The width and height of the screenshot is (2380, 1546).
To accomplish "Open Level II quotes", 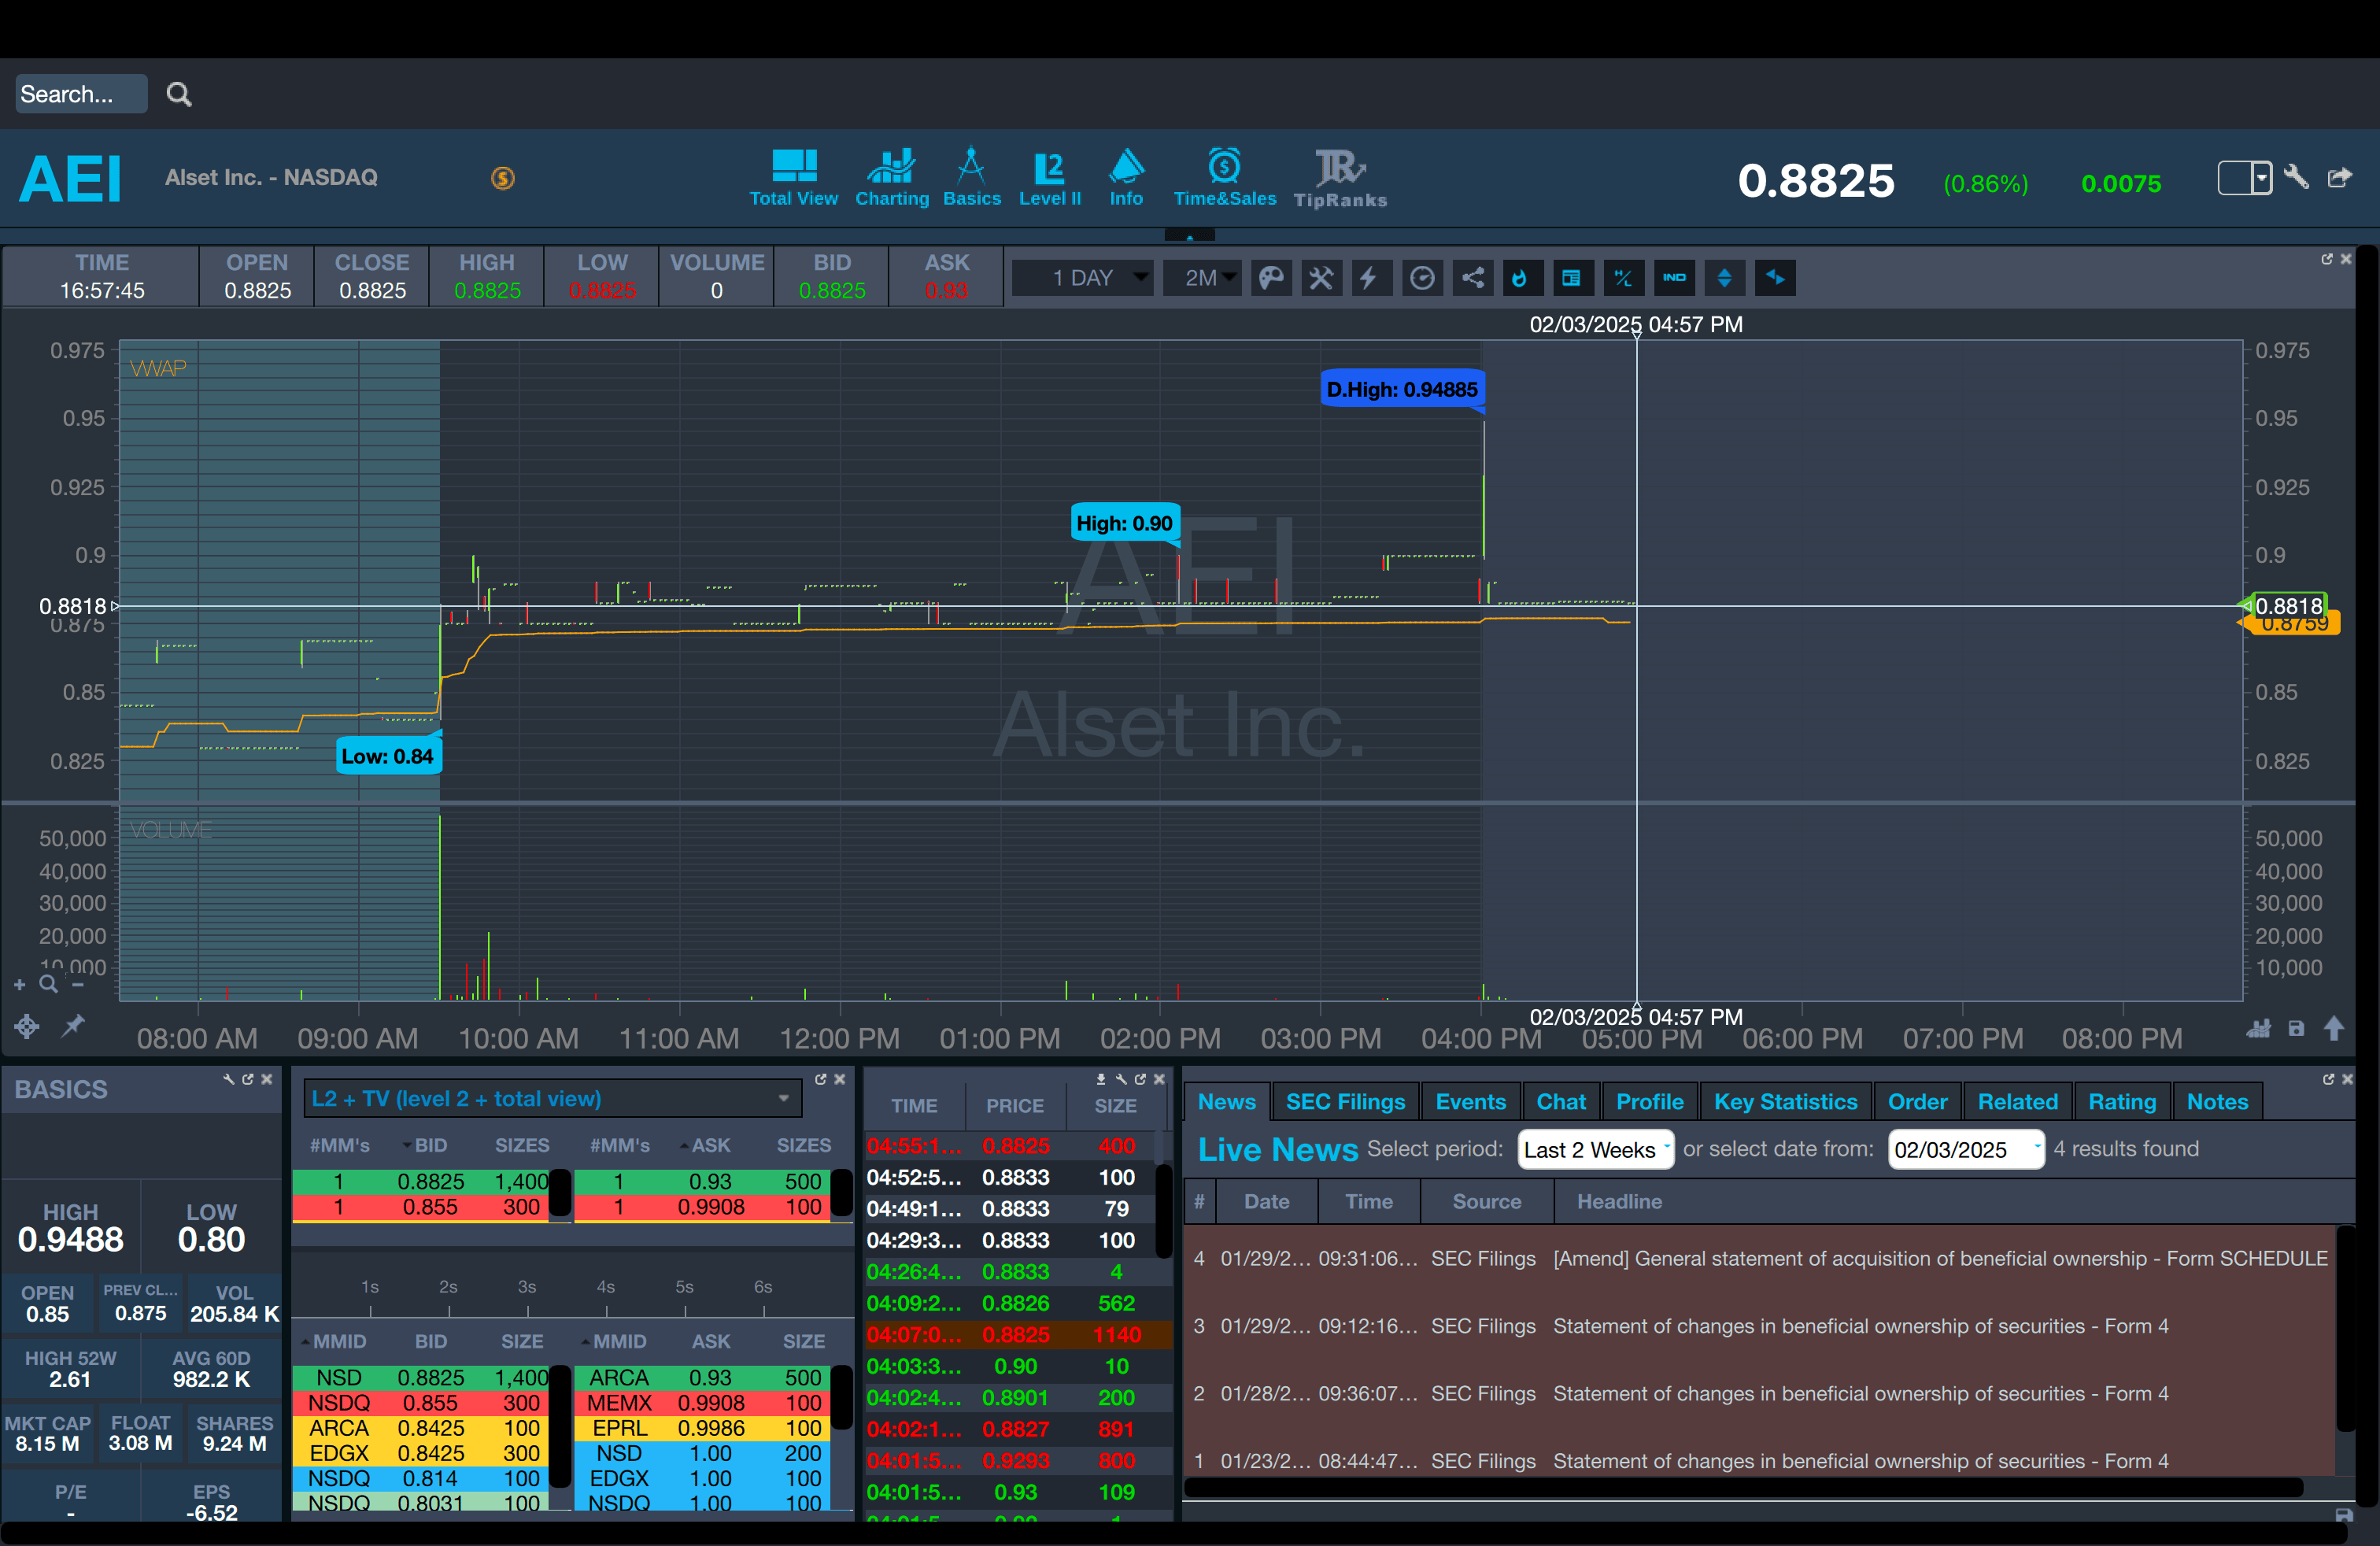I will [x=1049, y=178].
